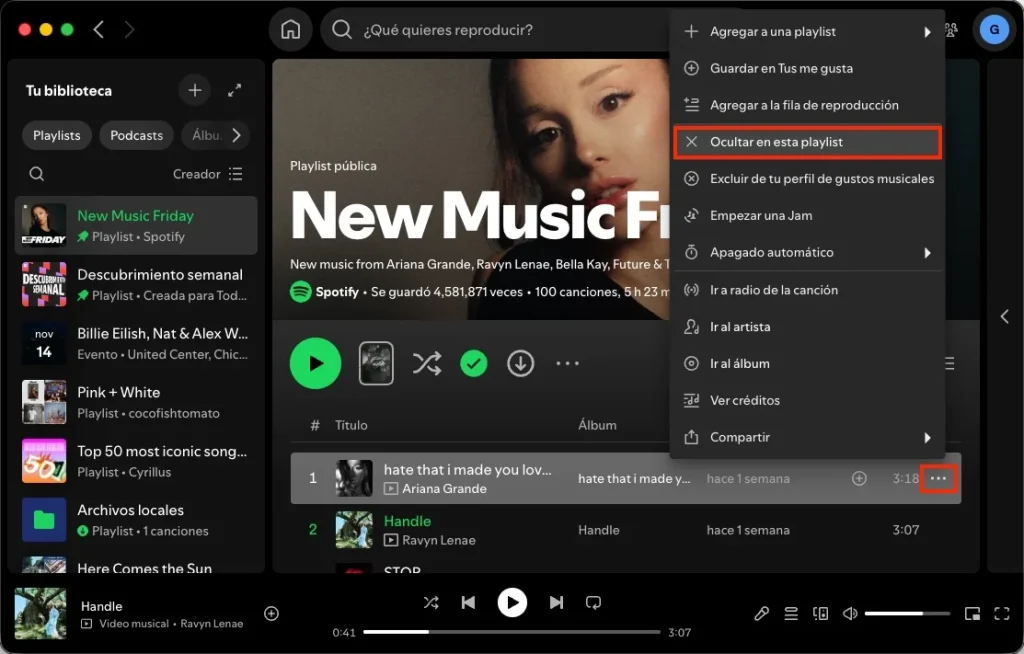The height and width of the screenshot is (654, 1024).
Task: Choose Agregar a una playlist
Action: coord(807,31)
